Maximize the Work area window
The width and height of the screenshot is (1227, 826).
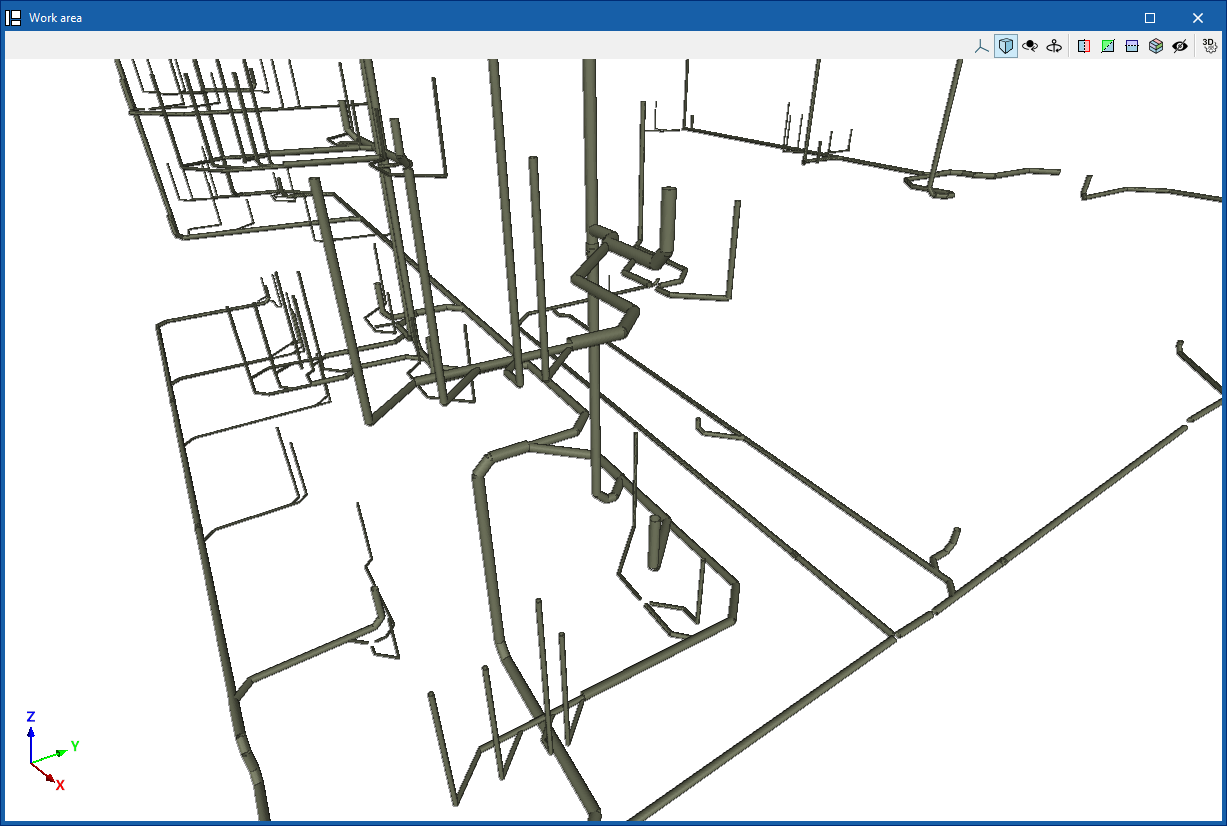pos(1150,18)
